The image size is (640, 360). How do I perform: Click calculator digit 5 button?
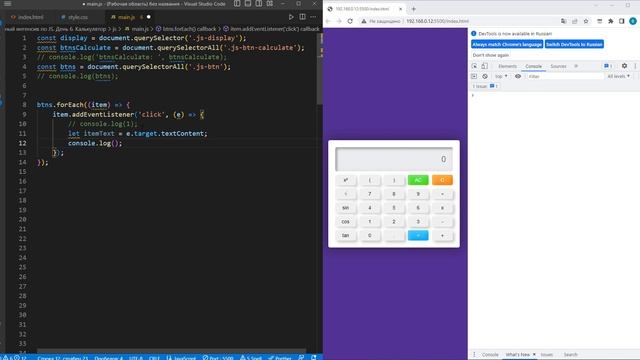[394, 208]
